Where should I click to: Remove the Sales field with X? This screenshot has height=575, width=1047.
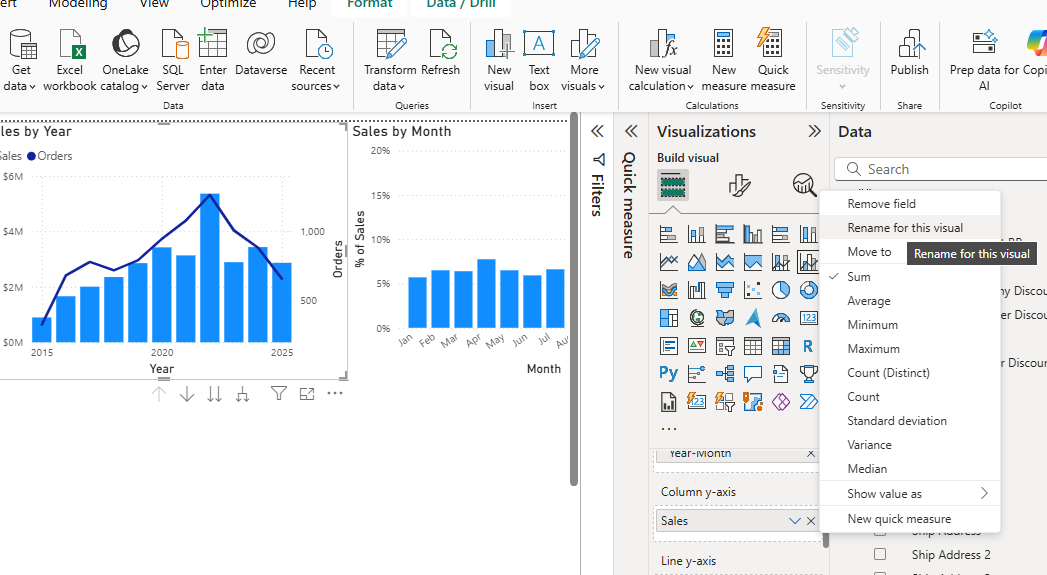(x=811, y=521)
